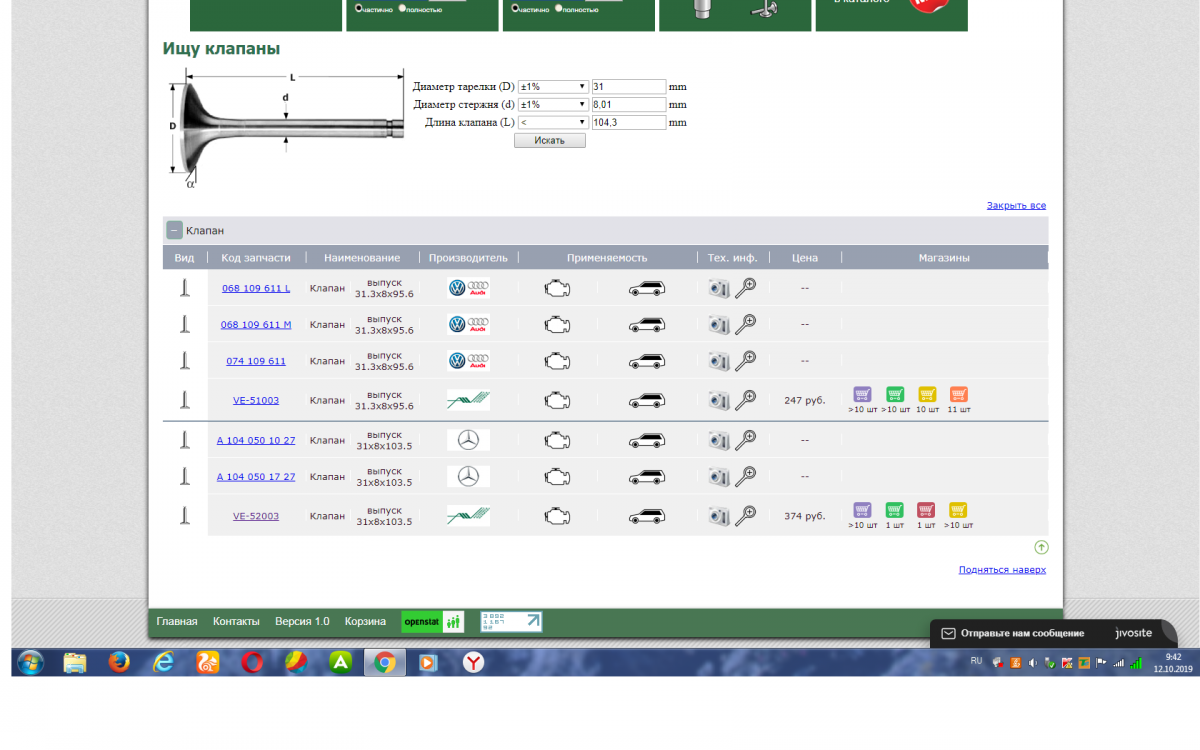
Task: Open magnifier tech info for VE-52003
Action: pos(745,516)
